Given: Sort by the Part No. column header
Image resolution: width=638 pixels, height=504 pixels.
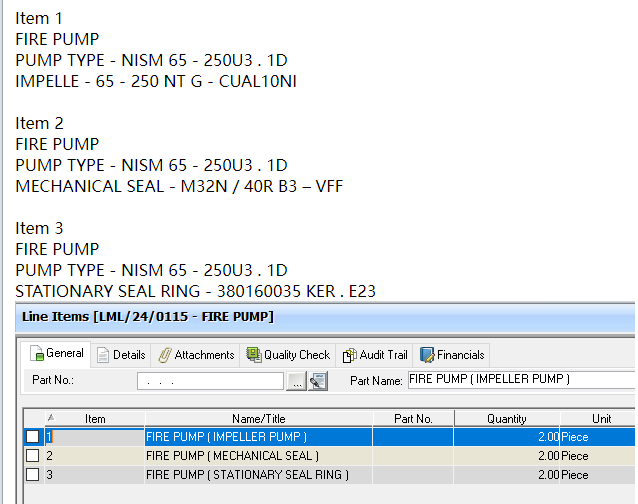Looking at the screenshot, I should click(413, 419).
